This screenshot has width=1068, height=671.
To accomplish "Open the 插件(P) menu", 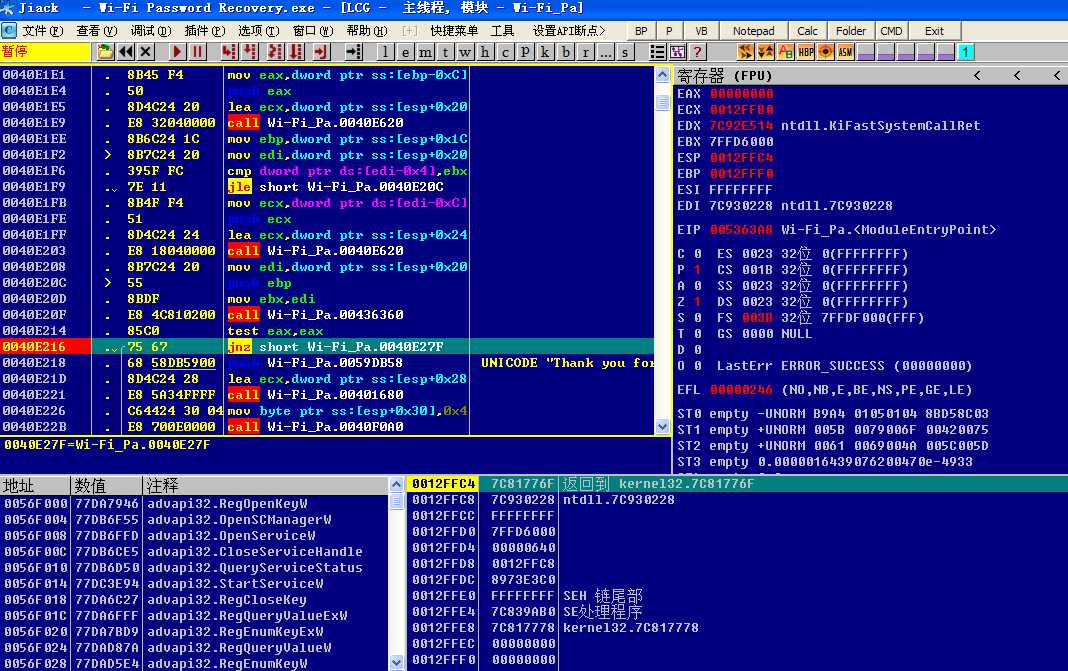I will (204, 31).
